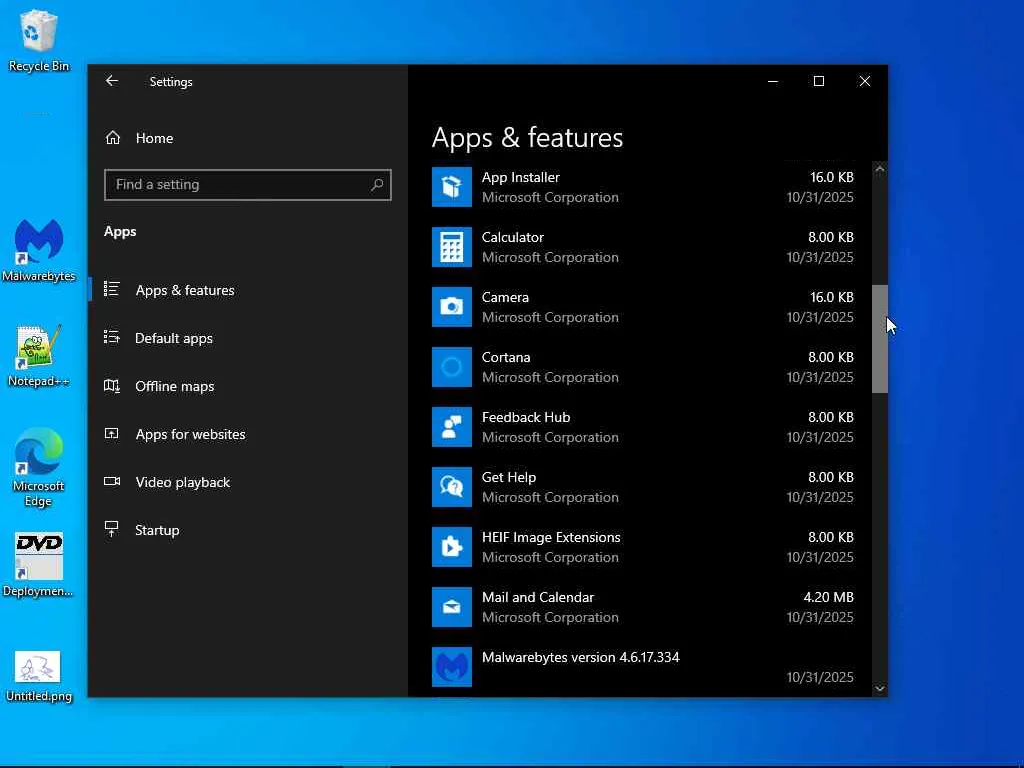Click the scrollbar down arrow

pyautogui.click(x=880, y=688)
